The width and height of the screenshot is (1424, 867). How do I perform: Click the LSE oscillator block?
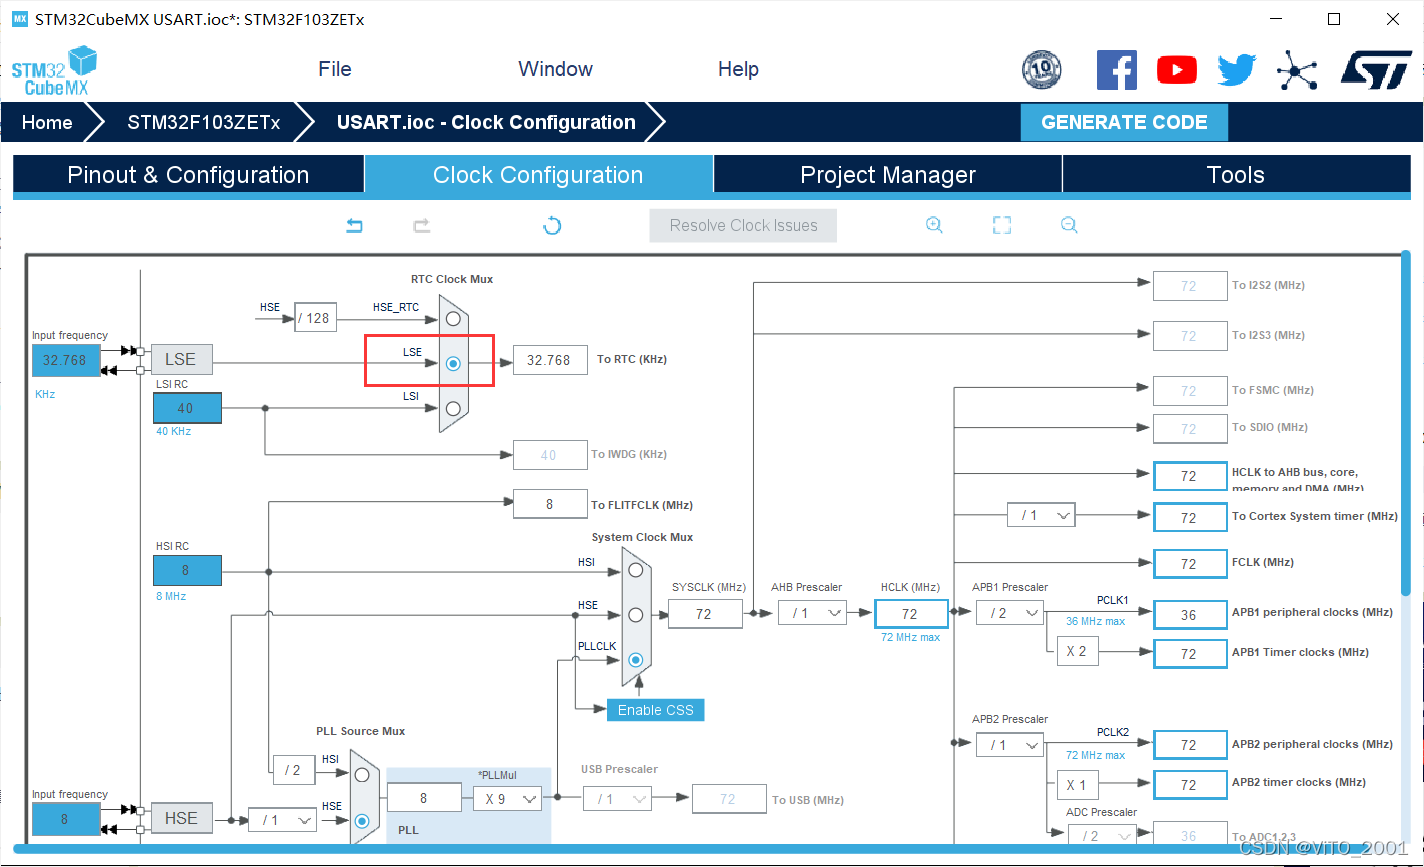click(180, 359)
